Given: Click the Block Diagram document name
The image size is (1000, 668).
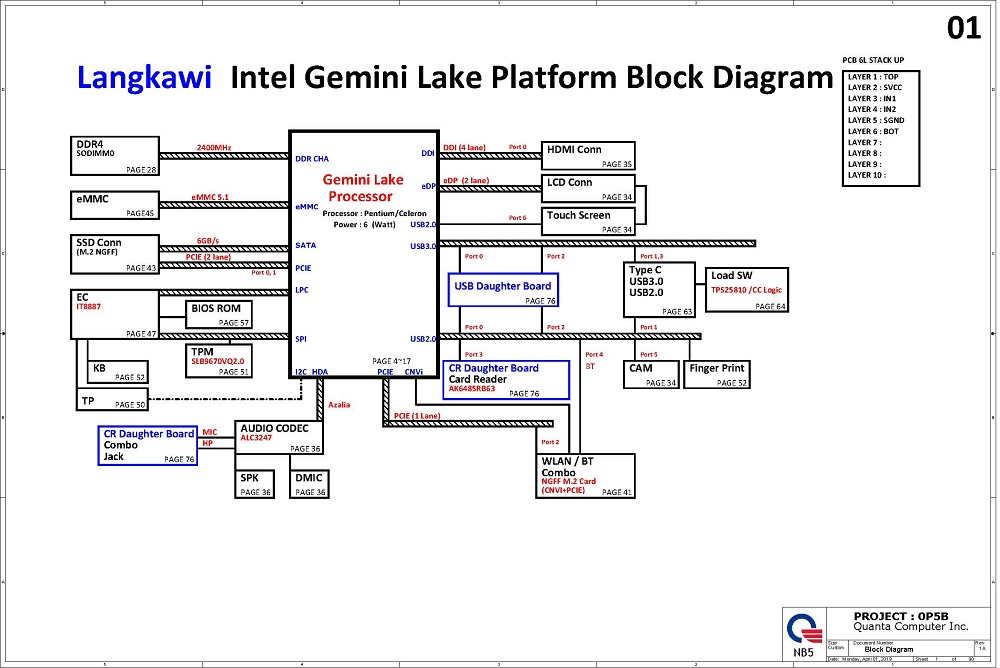Looking at the screenshot, I should 889,649.
